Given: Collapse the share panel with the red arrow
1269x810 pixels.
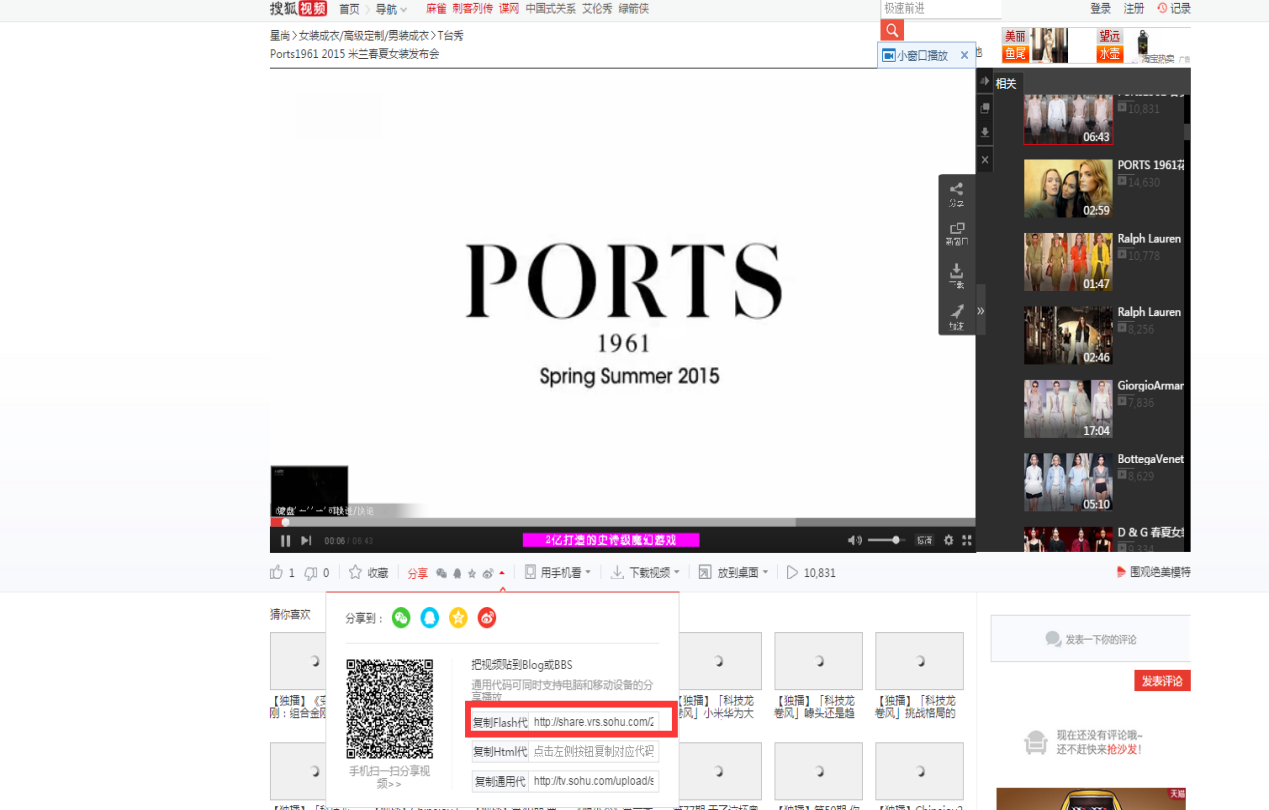Looking at the screenshot, I should point(502,573).
